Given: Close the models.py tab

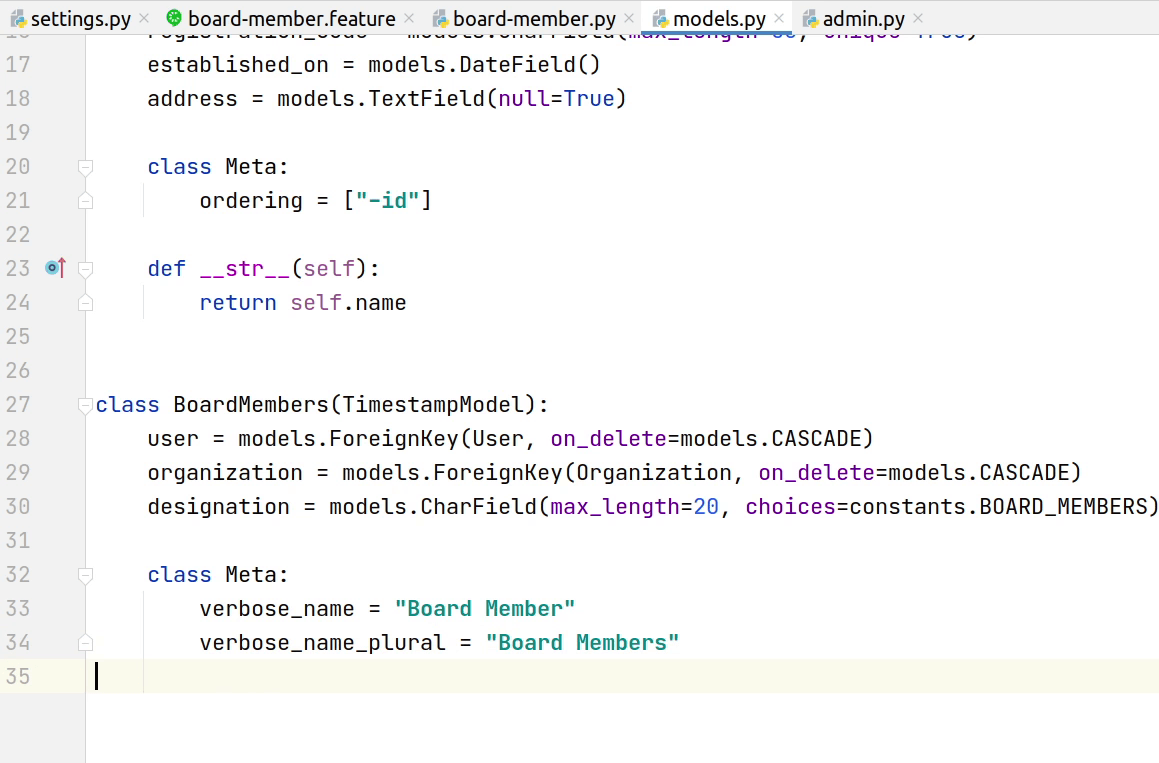Looking at the screenshot, I should point(779,18).
